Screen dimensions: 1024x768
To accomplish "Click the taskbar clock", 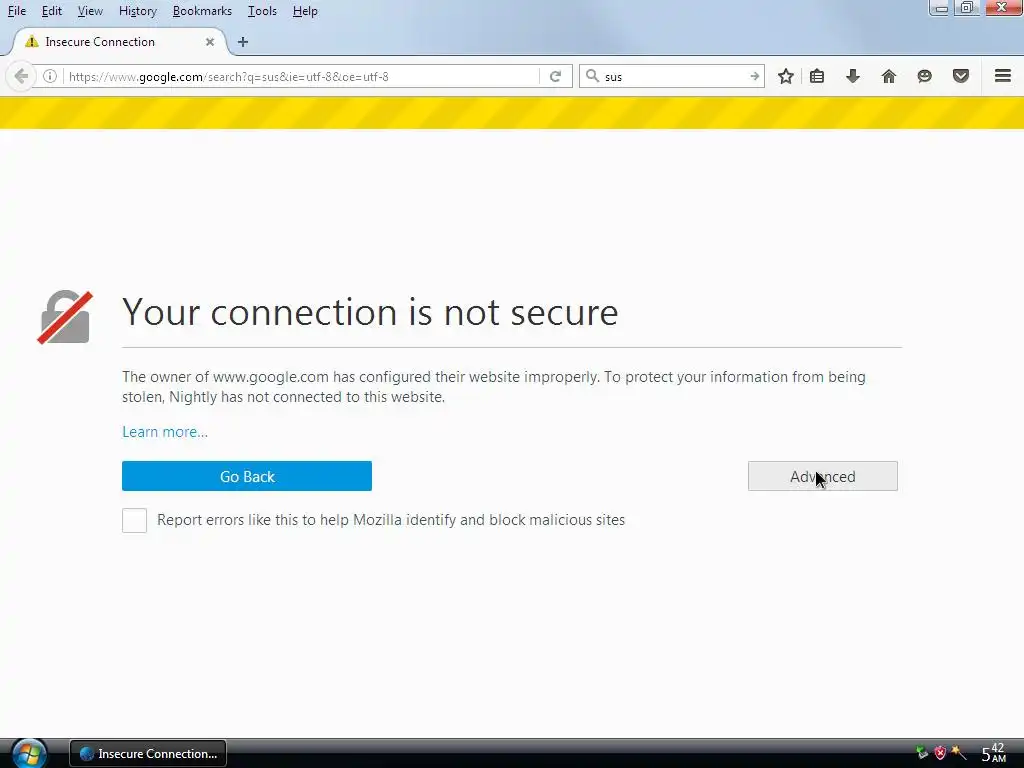I will click(993, 753).
